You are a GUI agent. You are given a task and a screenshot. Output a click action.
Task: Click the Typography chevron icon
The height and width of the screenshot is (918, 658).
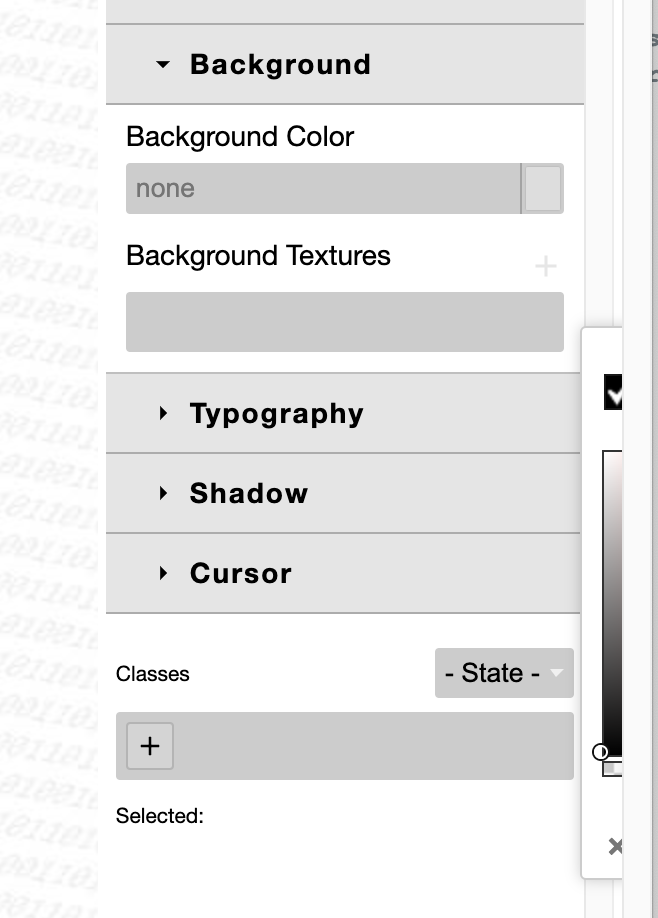tap(164, 413)
